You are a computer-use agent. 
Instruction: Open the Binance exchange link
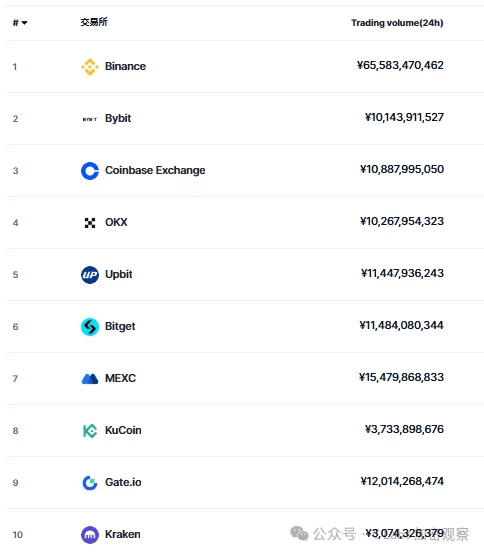tap(125, 66)
